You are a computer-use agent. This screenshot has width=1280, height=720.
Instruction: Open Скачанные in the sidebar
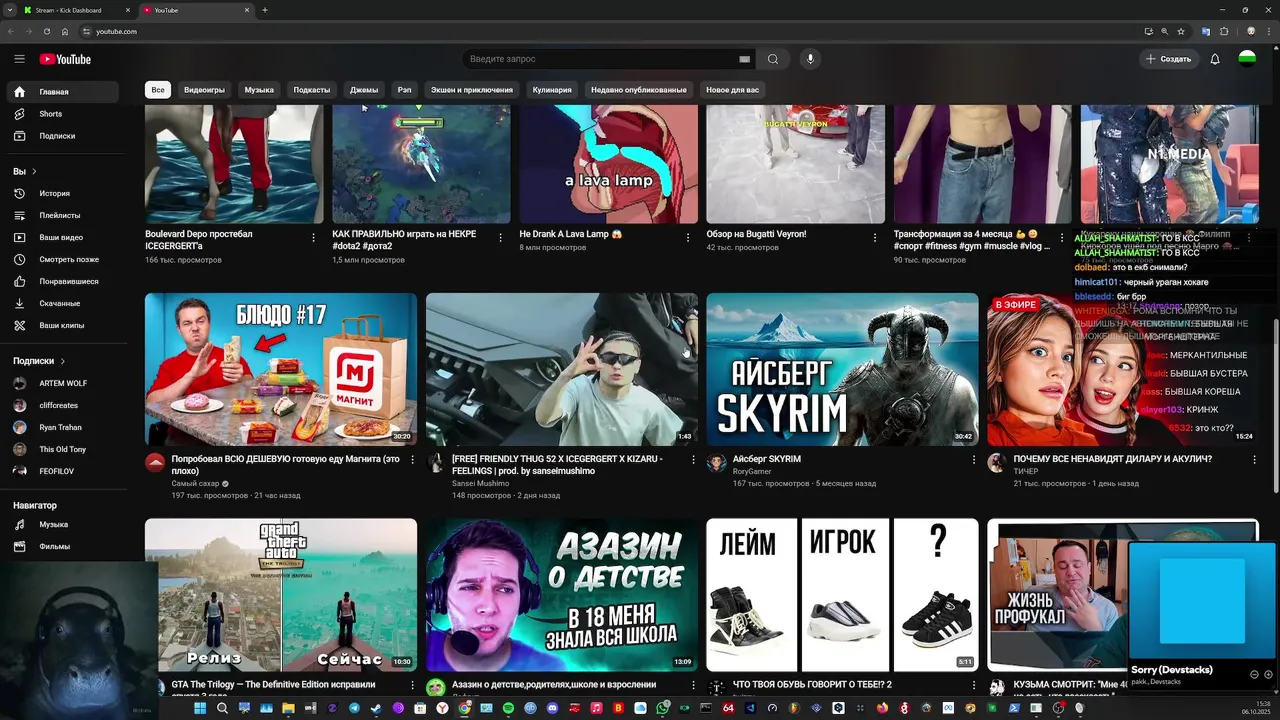pyautogui.click(x=64, y=303)
